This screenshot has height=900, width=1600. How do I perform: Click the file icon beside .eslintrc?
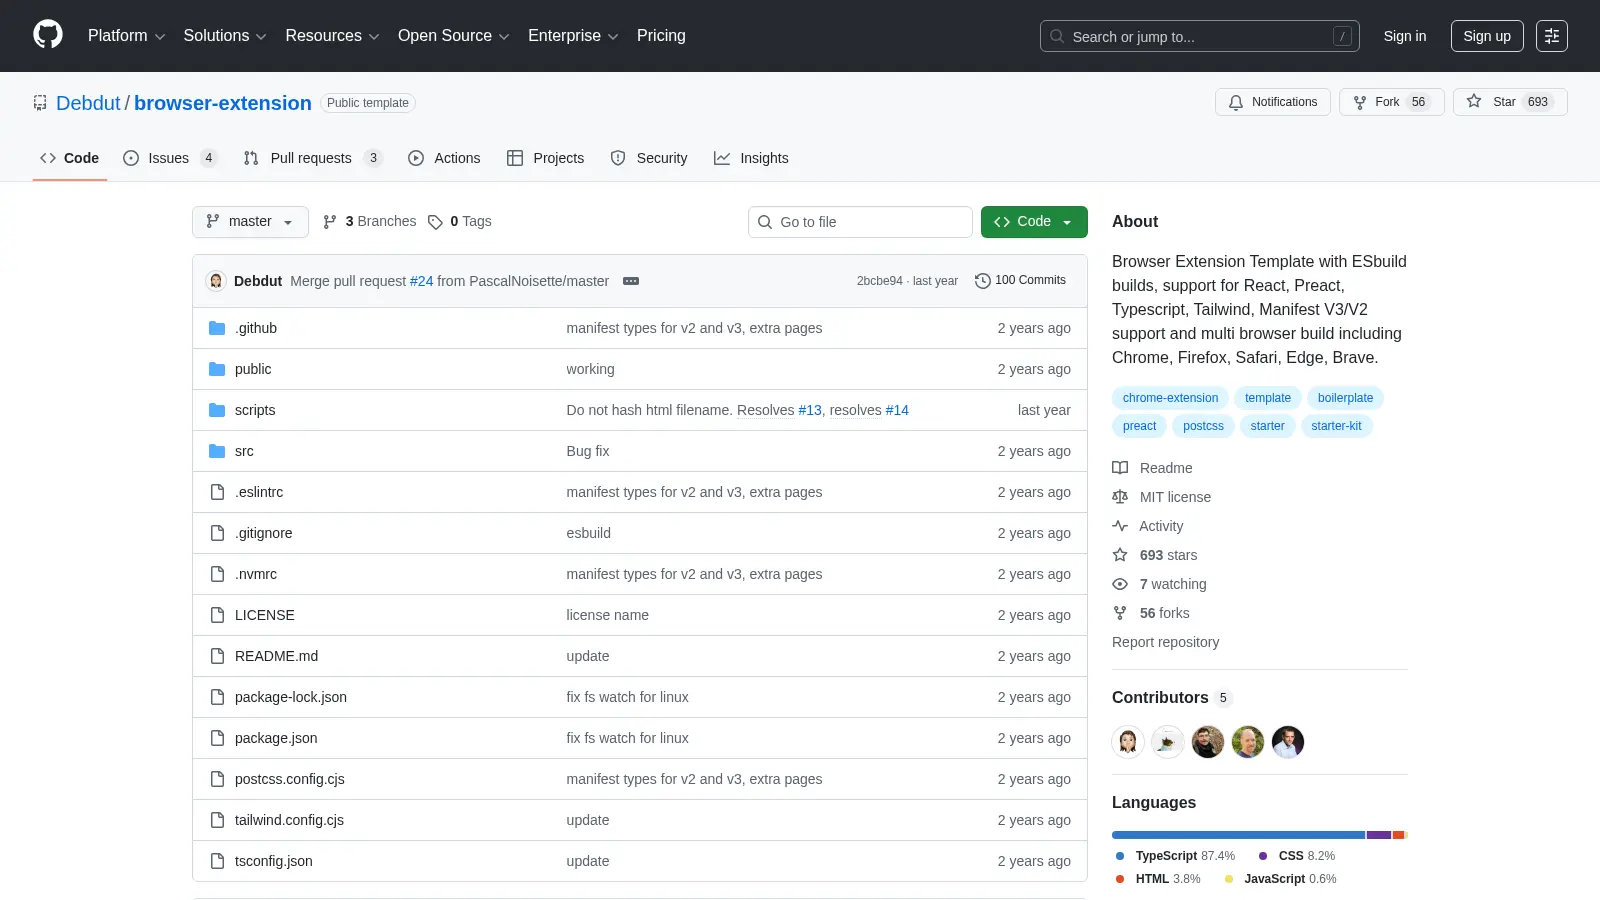[x=217, y=492]
